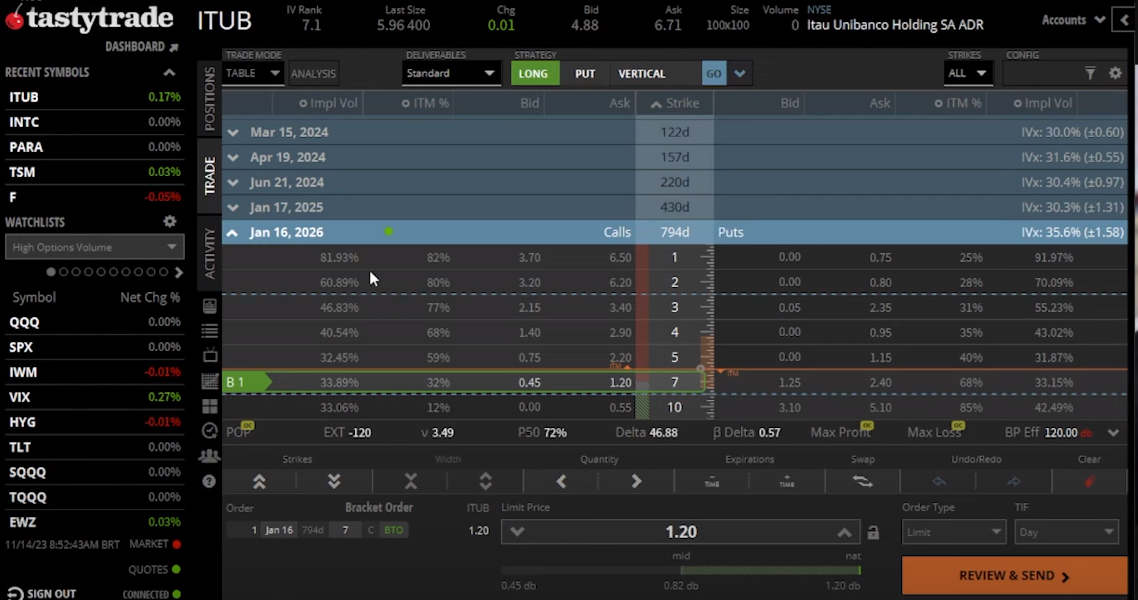This screenshot has height=600, width=1138.
Task: Open Watchlists settings gear
Action: 170,221
